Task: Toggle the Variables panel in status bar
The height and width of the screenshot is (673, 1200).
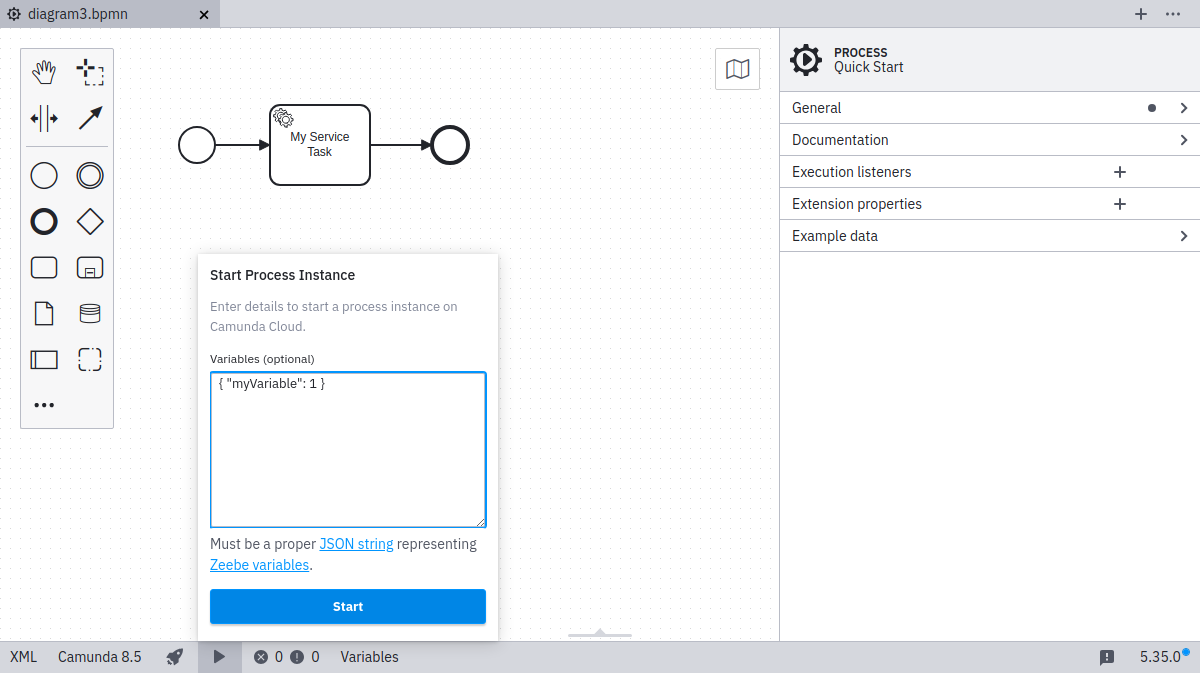Action: coord(369,657)
